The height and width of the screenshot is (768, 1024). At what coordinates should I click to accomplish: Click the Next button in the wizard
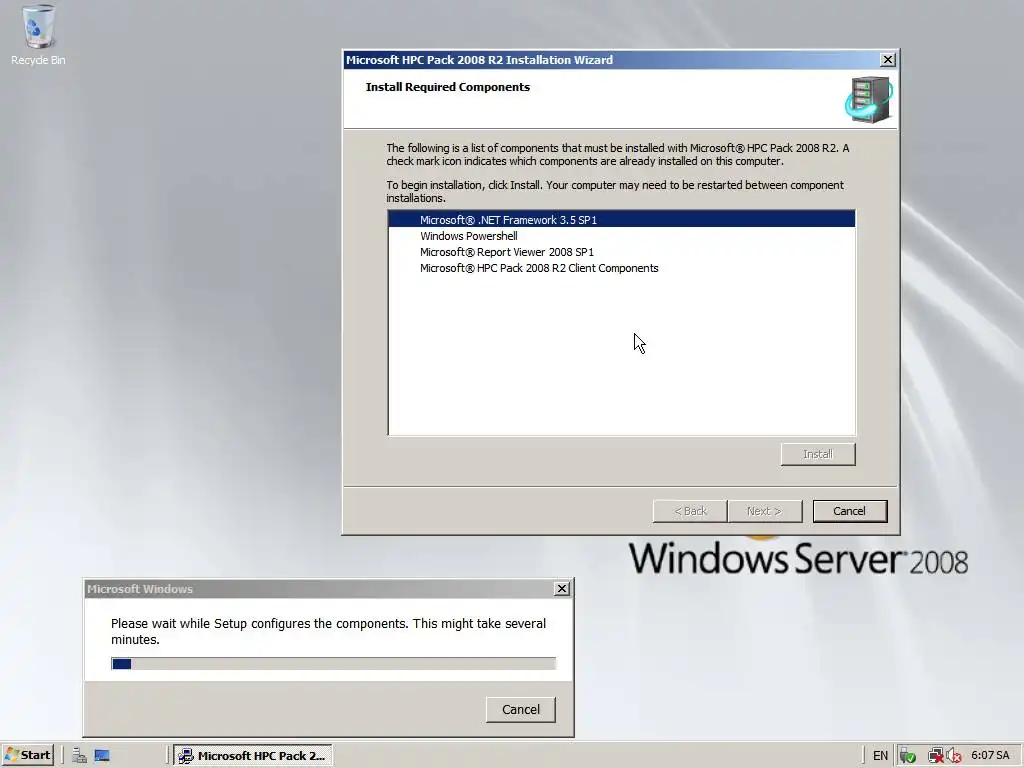click(x=765, y=511)
